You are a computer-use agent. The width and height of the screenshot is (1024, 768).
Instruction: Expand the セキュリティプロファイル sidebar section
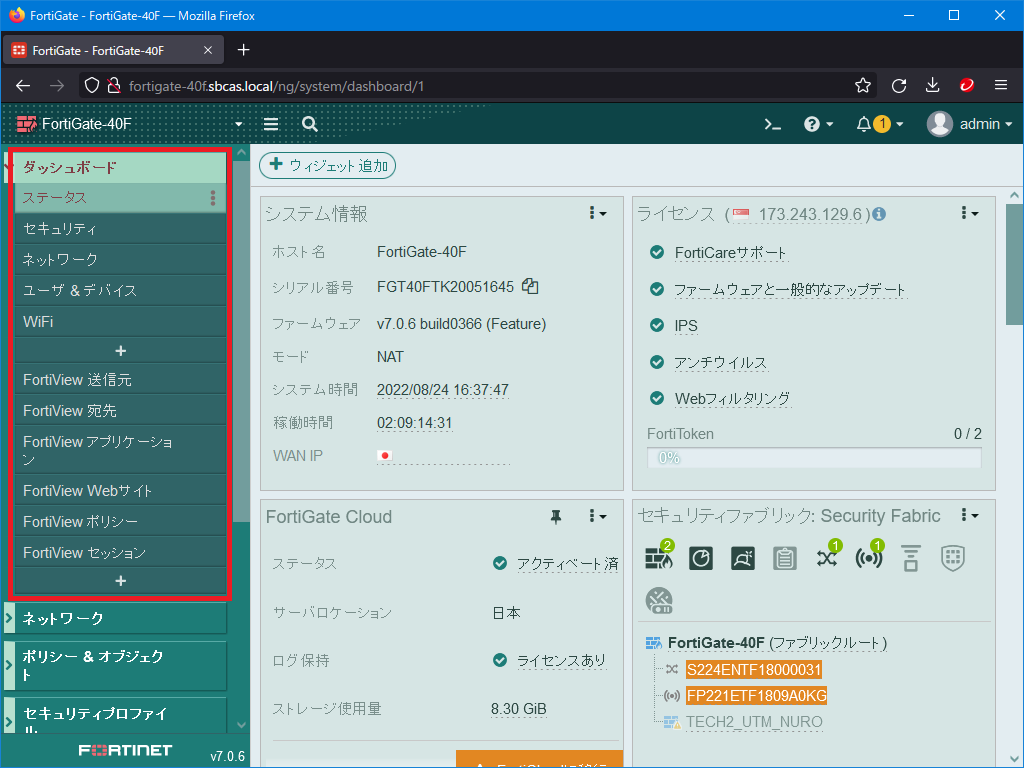point(116,716)
